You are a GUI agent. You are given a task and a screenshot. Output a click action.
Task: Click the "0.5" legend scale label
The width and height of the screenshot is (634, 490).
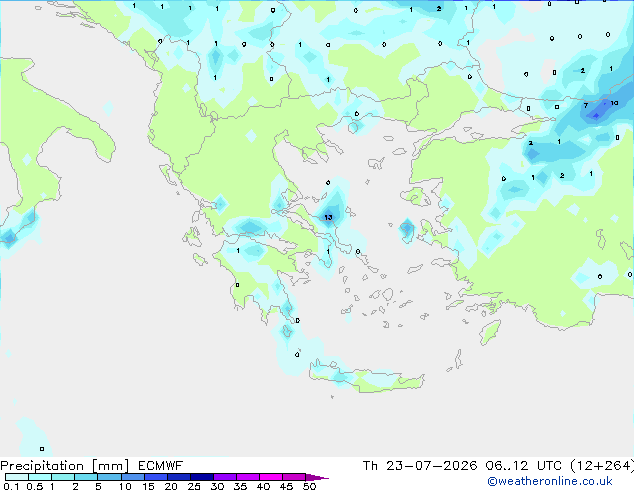(34, 486)
